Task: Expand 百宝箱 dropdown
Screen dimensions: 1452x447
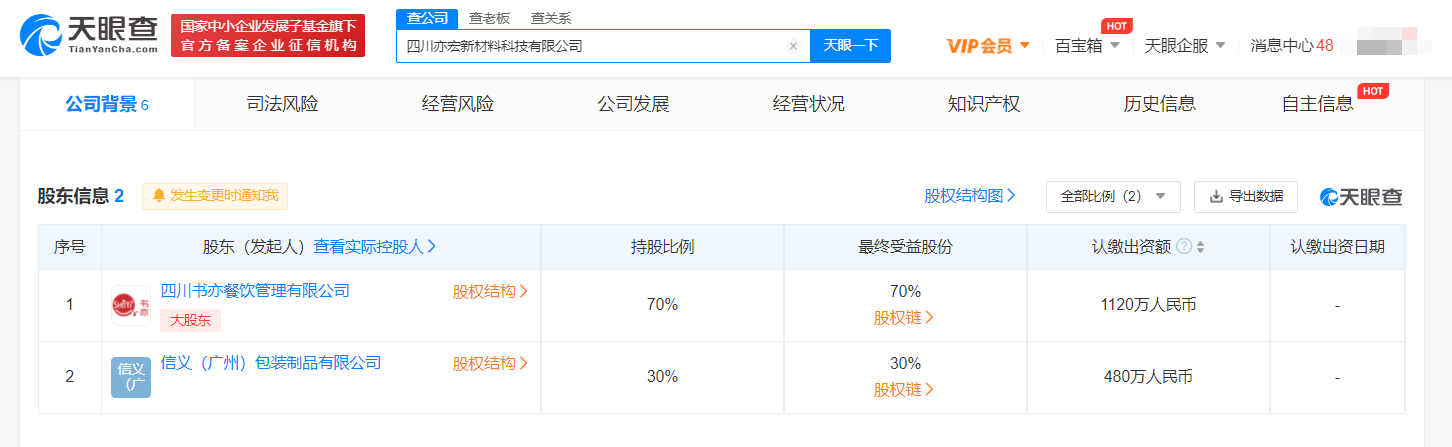Action: pos(1088,45)
